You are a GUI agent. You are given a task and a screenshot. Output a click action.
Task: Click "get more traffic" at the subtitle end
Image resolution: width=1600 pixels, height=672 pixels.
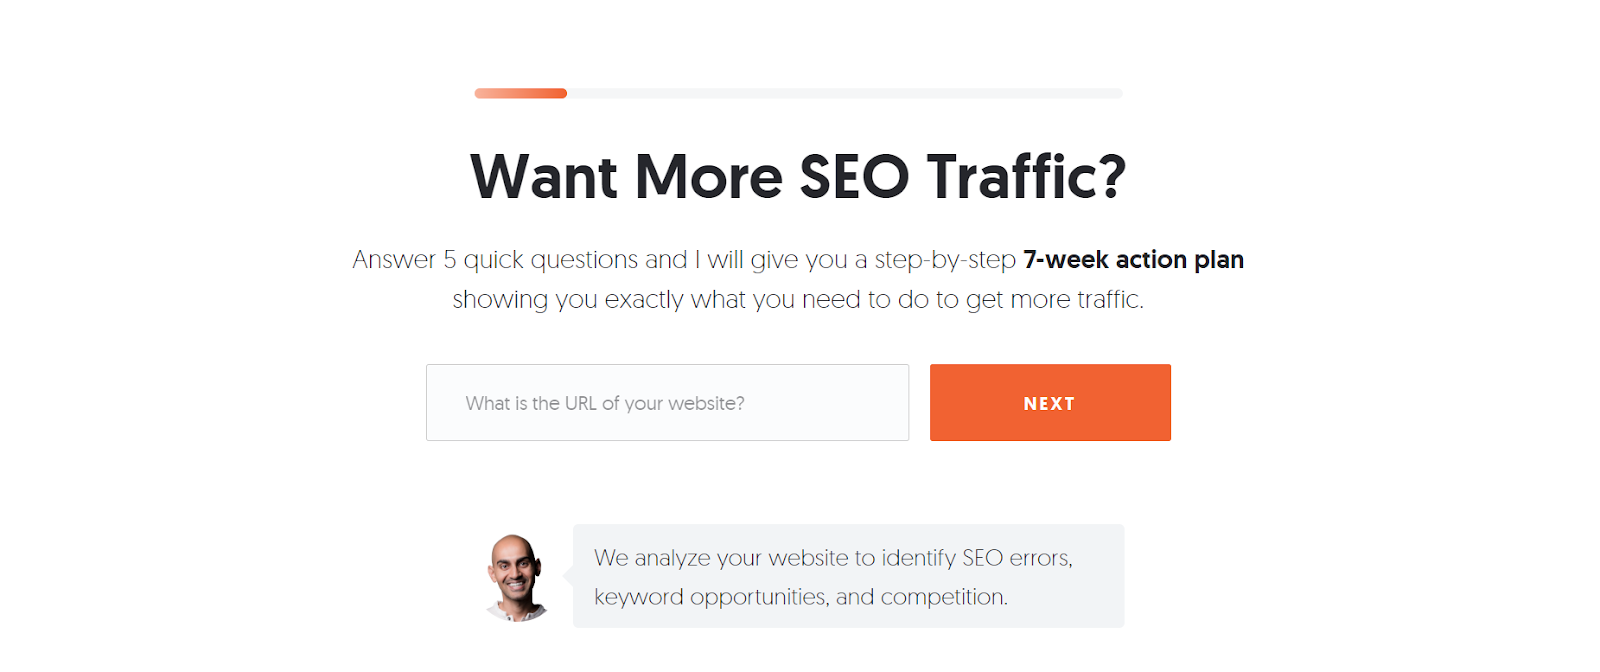point(1054,300)
